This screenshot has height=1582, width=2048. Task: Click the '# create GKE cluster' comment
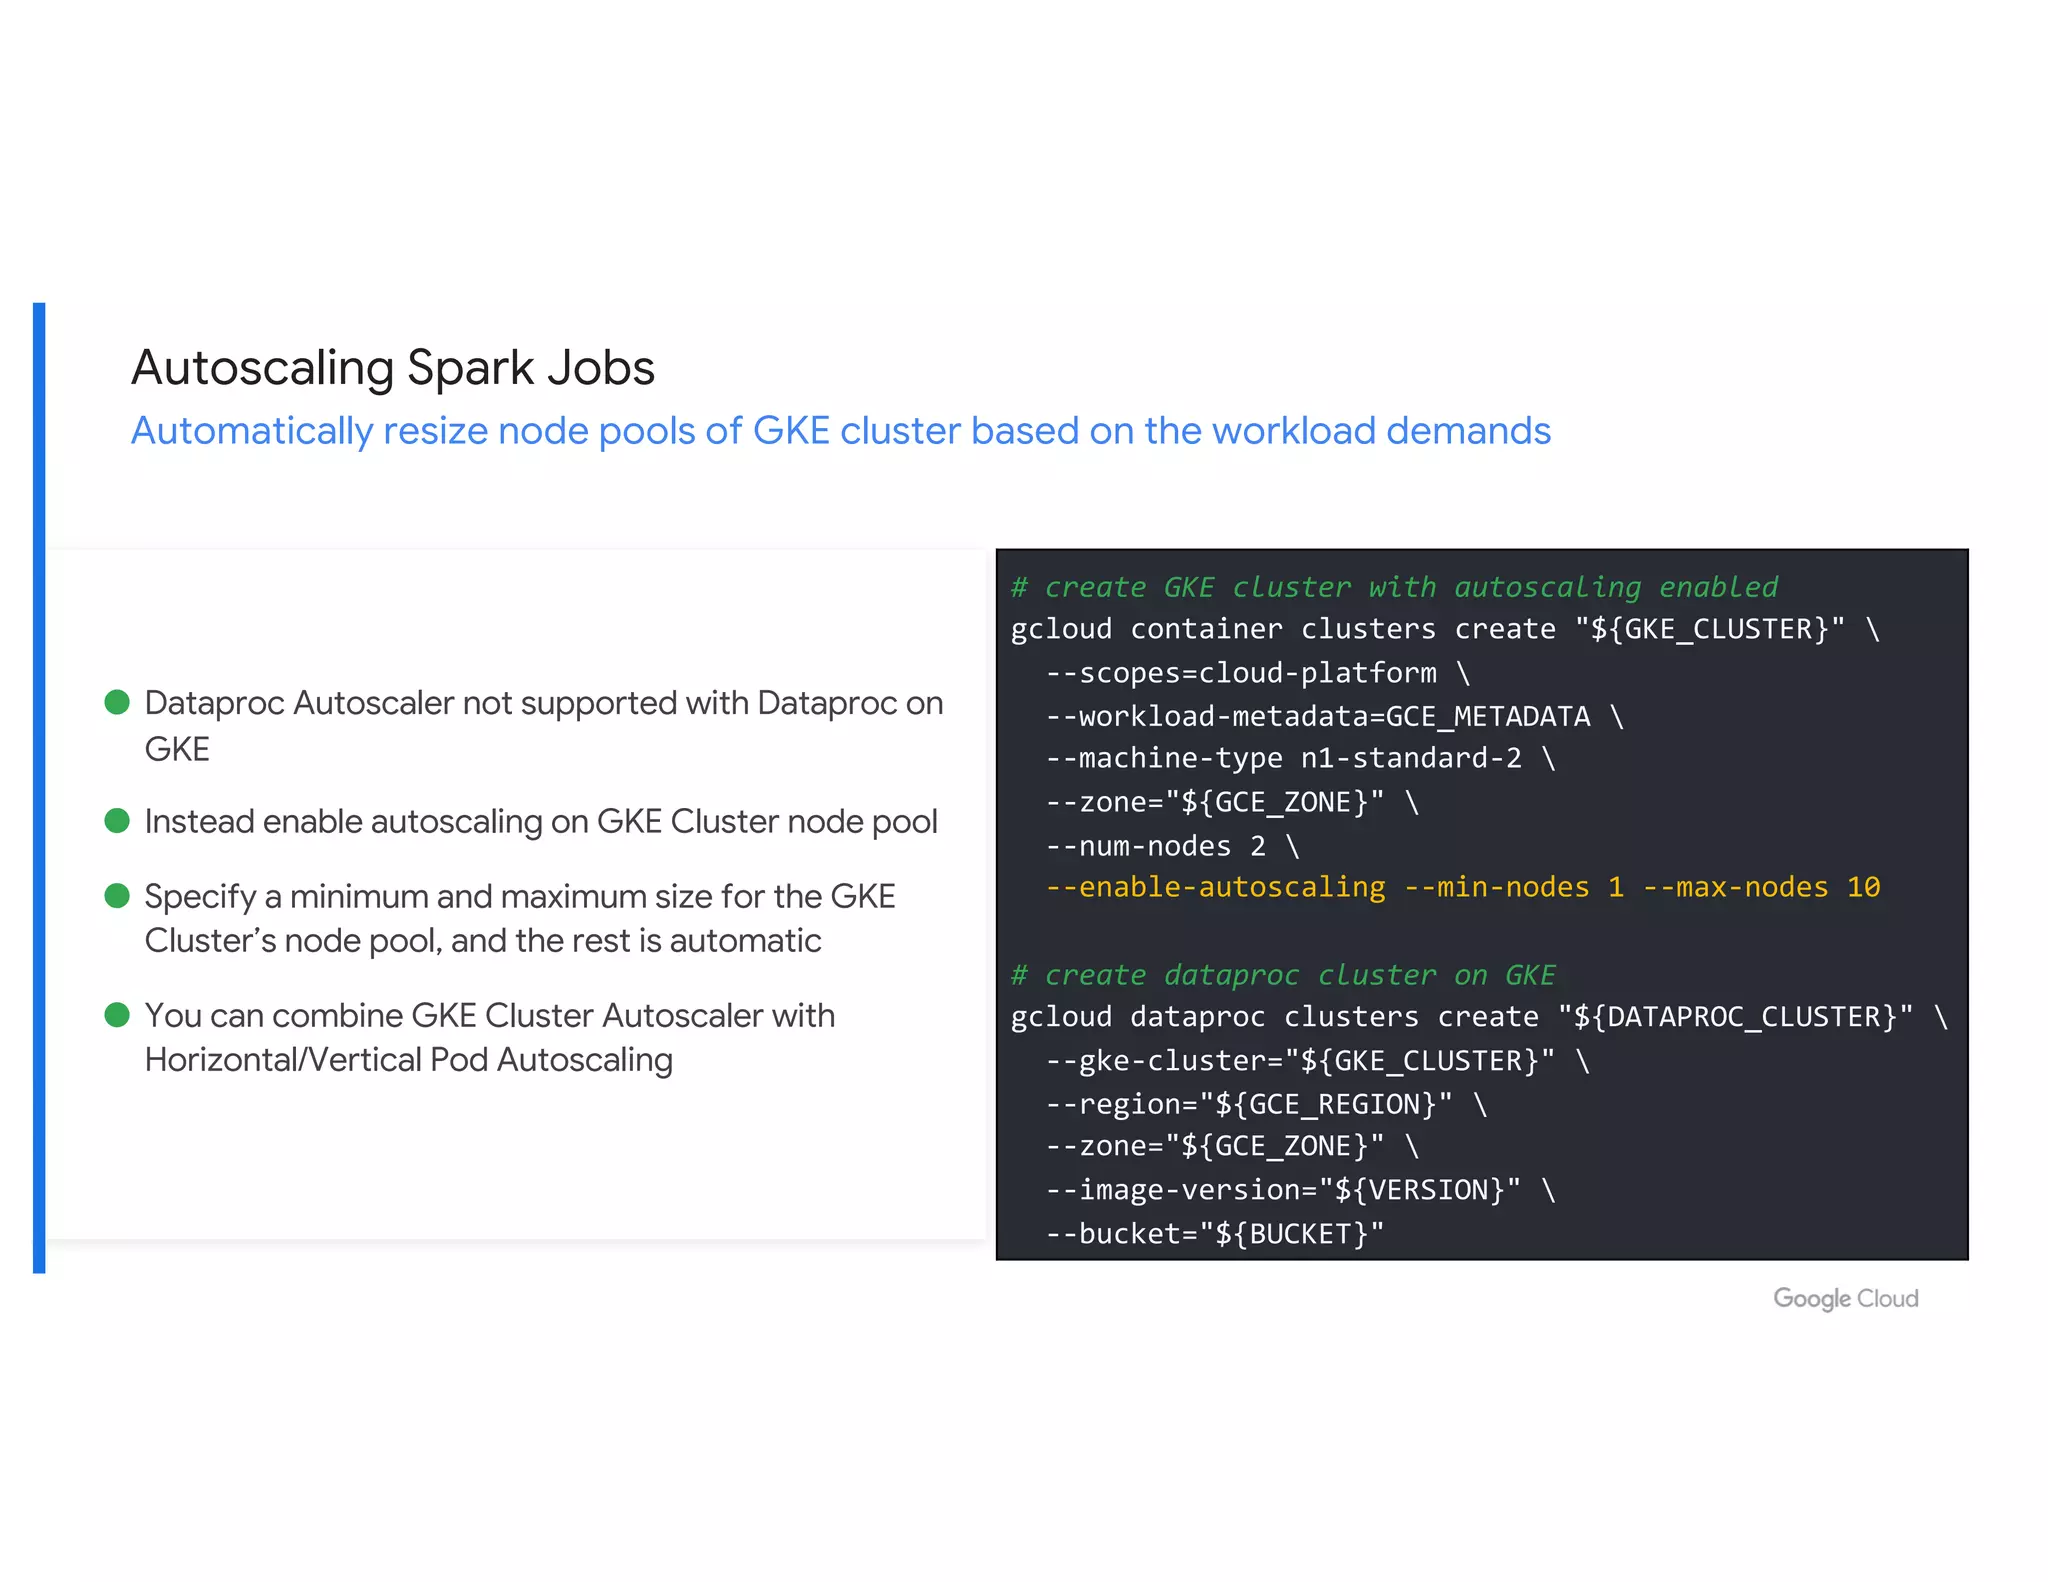pos(1394,587)
